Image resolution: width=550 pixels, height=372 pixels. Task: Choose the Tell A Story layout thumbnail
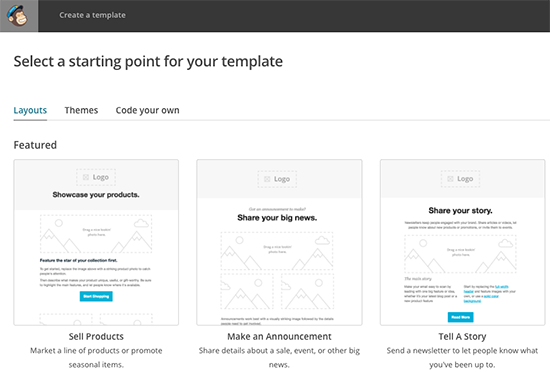pyautogui.click(x=462, y=242)
